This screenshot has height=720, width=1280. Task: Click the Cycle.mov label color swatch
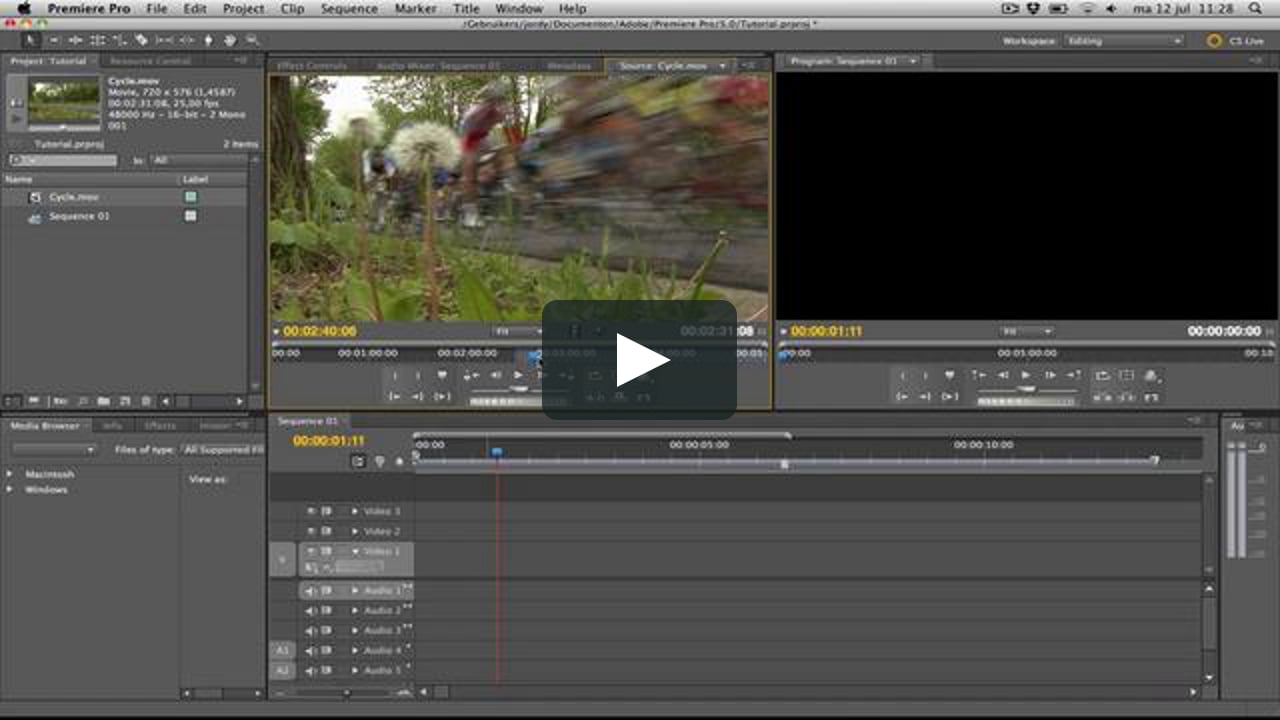(x=191, y=197)
